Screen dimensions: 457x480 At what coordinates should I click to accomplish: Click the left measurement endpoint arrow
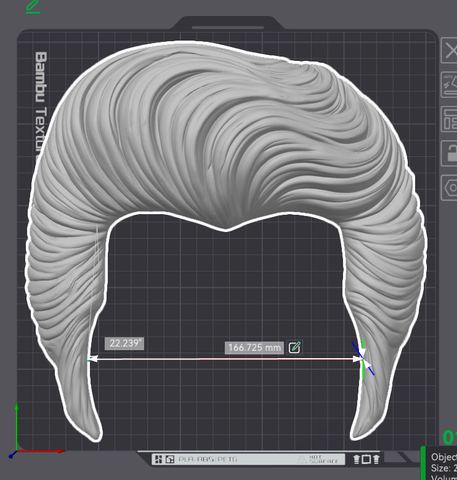click(x=92, y=359)
